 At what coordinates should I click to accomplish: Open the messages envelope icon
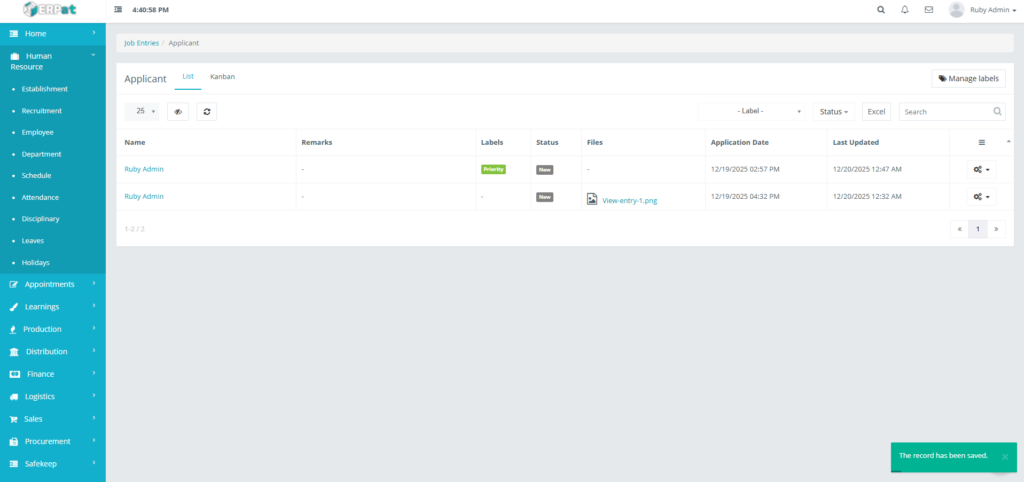(929, 10)
